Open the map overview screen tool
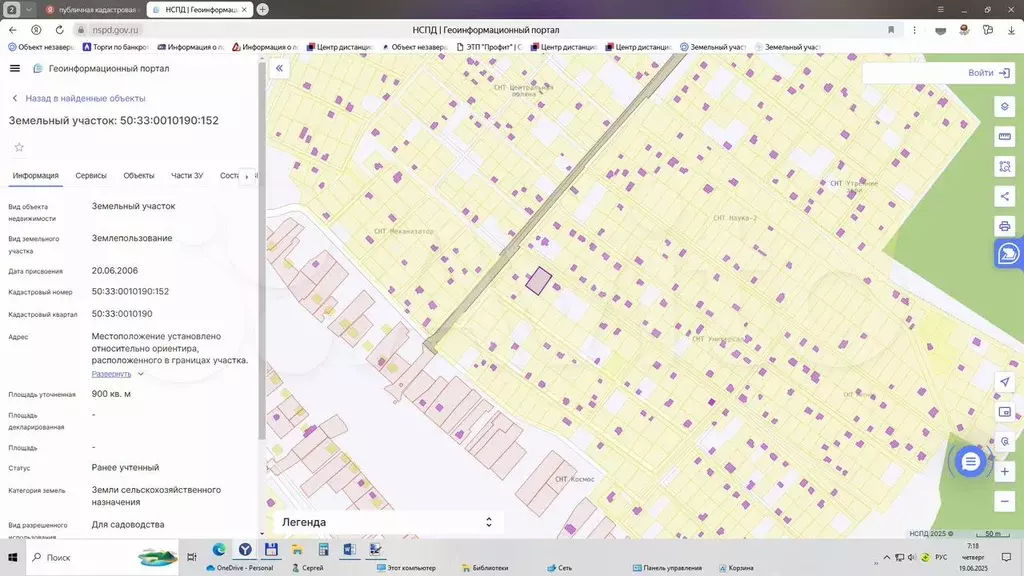This screenshot has width=1024, height=576. 1004,411
